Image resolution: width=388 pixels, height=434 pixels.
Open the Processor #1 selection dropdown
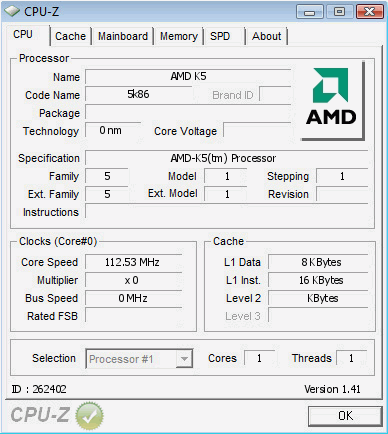click(x=139, y=359)
